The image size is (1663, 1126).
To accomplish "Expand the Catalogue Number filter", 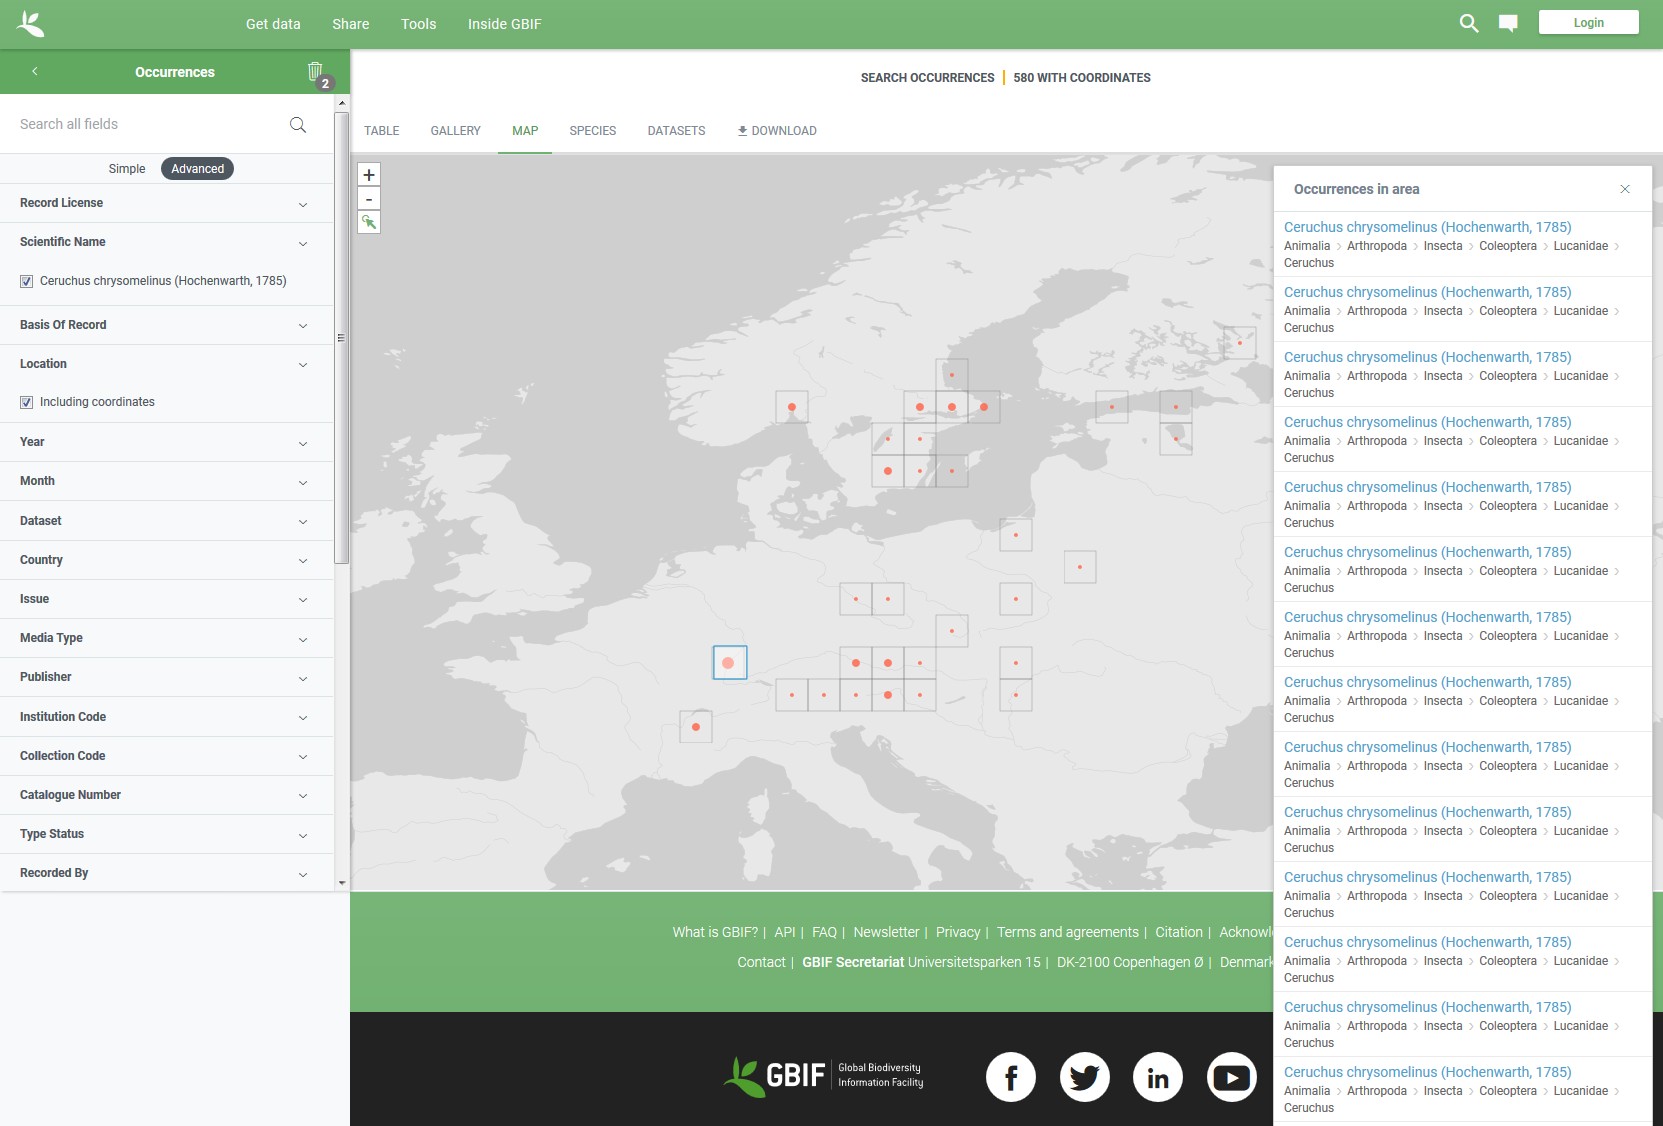I will 166,795.
